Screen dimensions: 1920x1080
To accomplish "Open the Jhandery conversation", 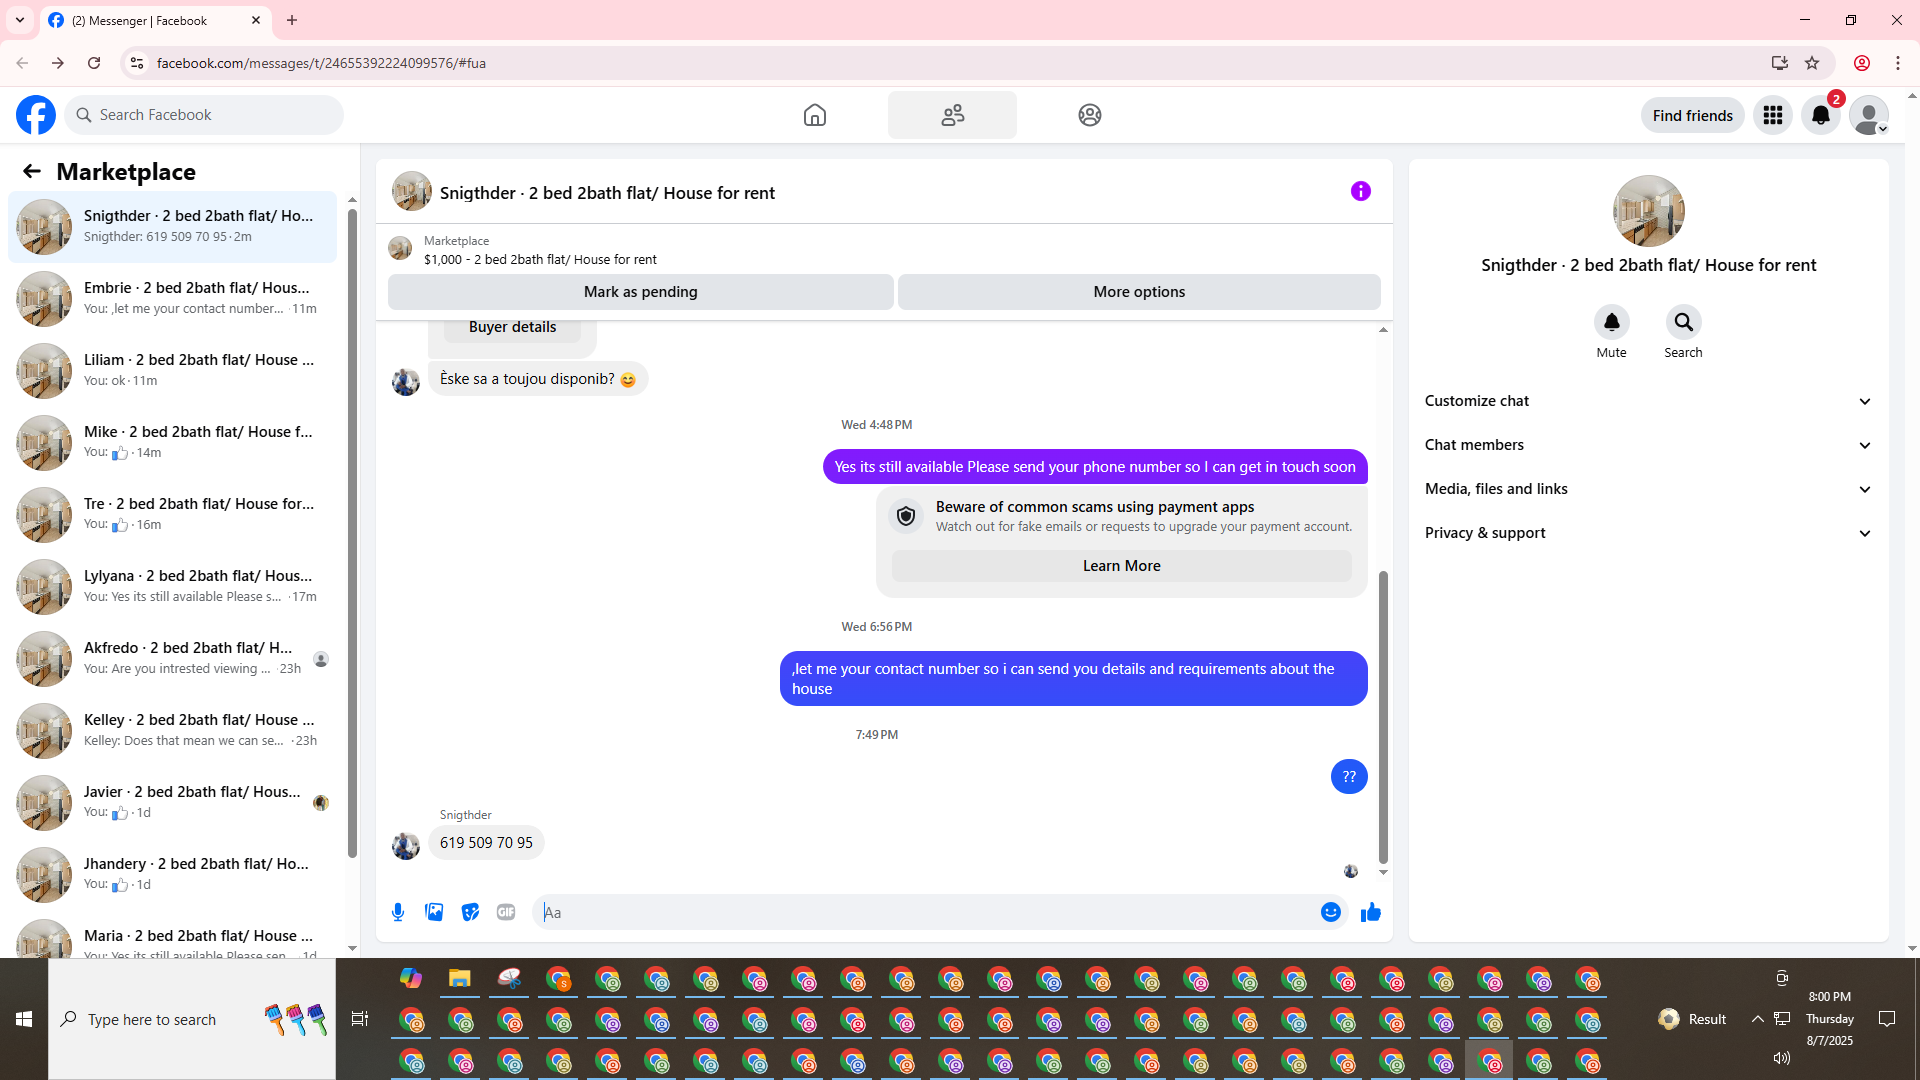I will [x=173, y=874].
